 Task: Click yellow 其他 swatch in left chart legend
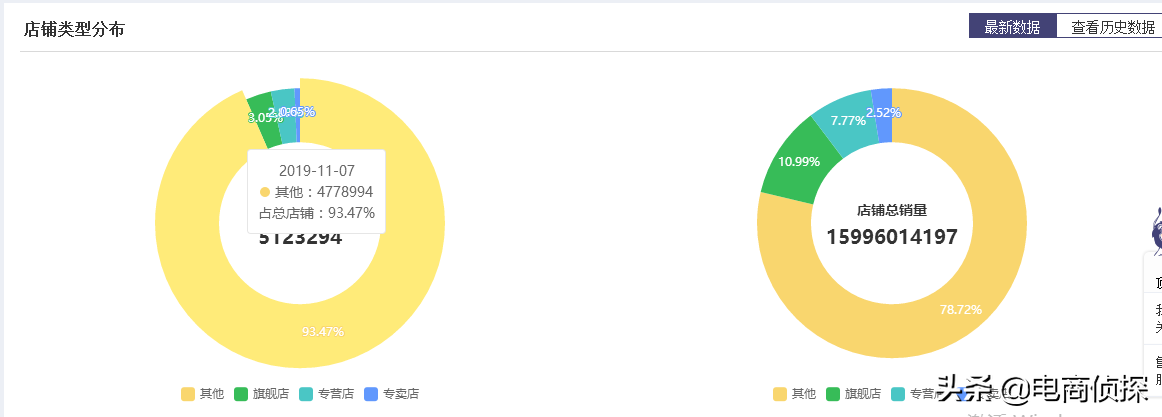click(x=187, y=394)
